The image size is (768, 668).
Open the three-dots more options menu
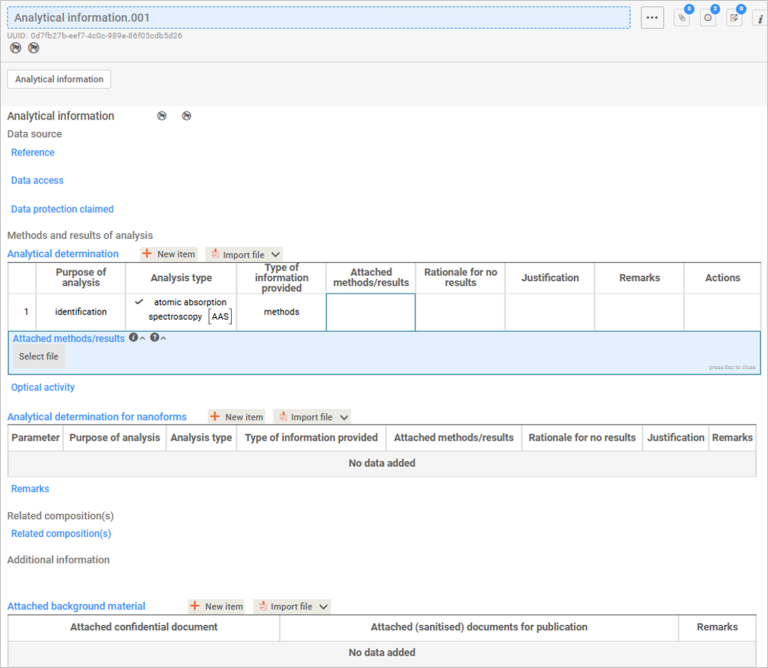pyautogui.click(x=652, y=18)
